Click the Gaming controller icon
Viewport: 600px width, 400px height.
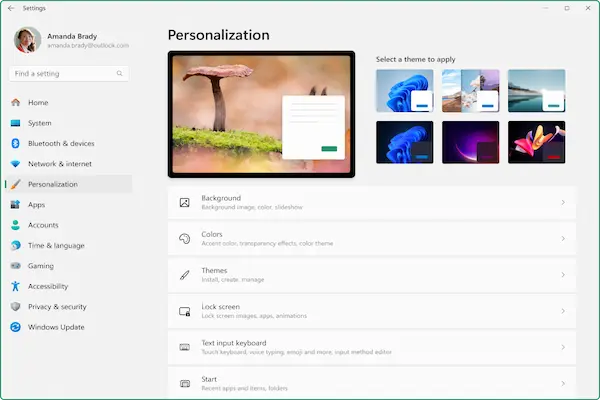[15, 266]
